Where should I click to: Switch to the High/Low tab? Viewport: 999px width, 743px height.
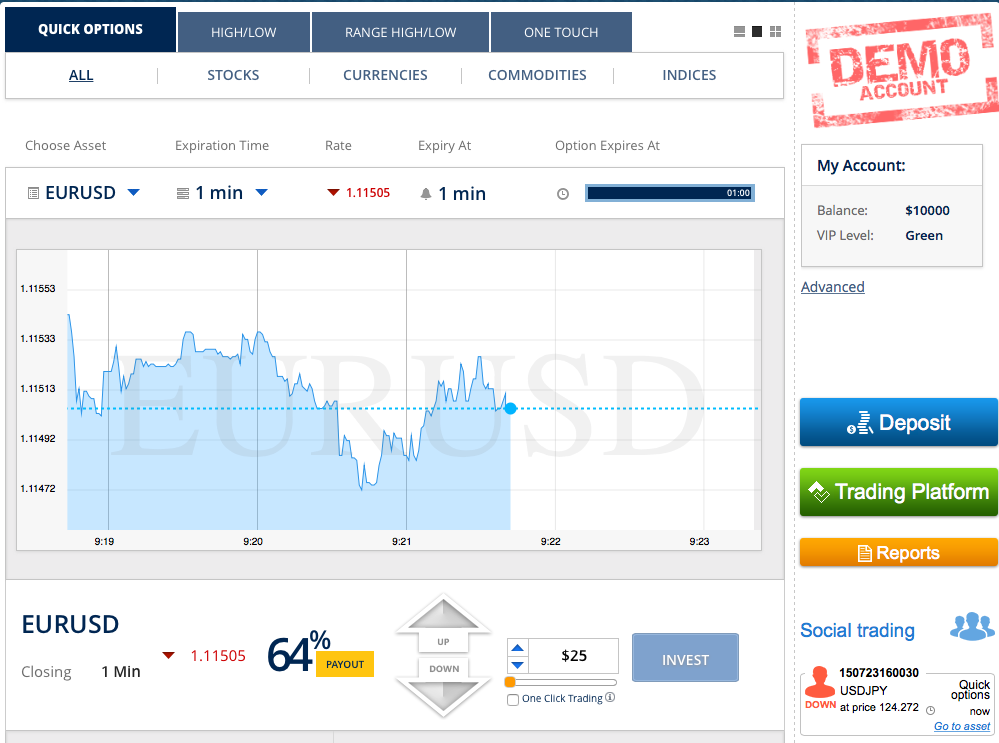tap(243, 32)
